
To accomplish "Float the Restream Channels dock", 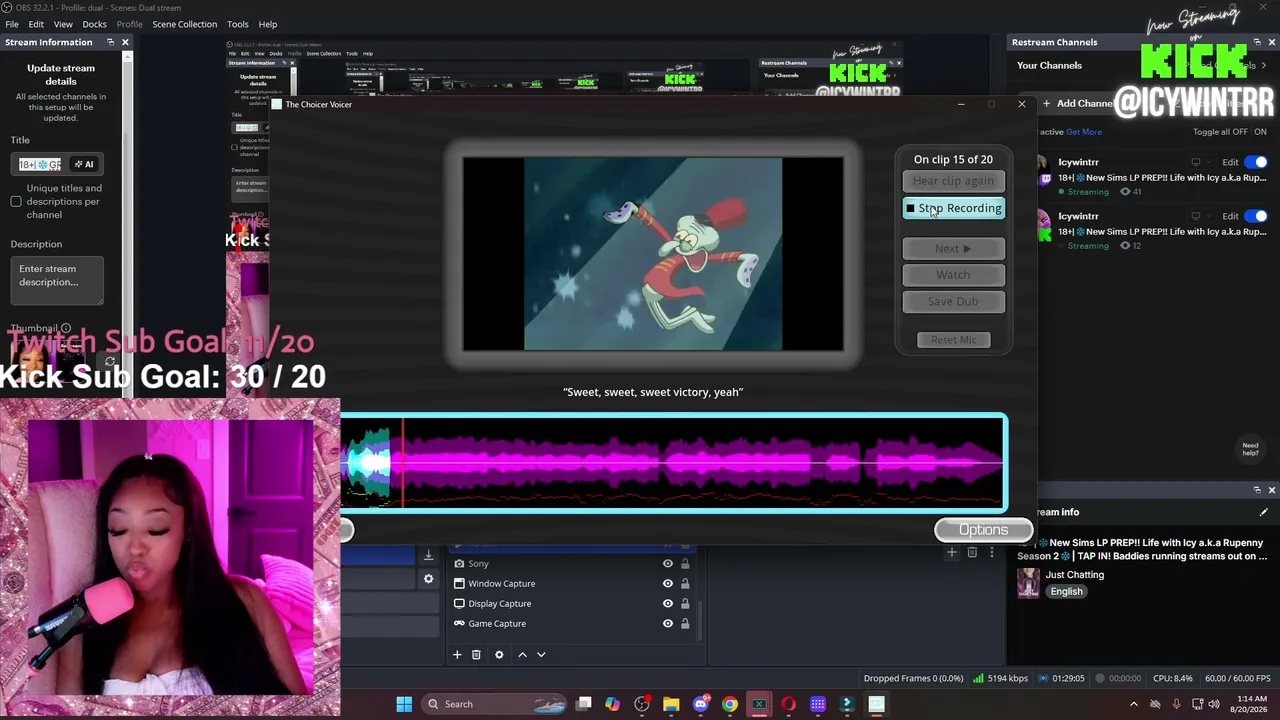I will 1257,42.
